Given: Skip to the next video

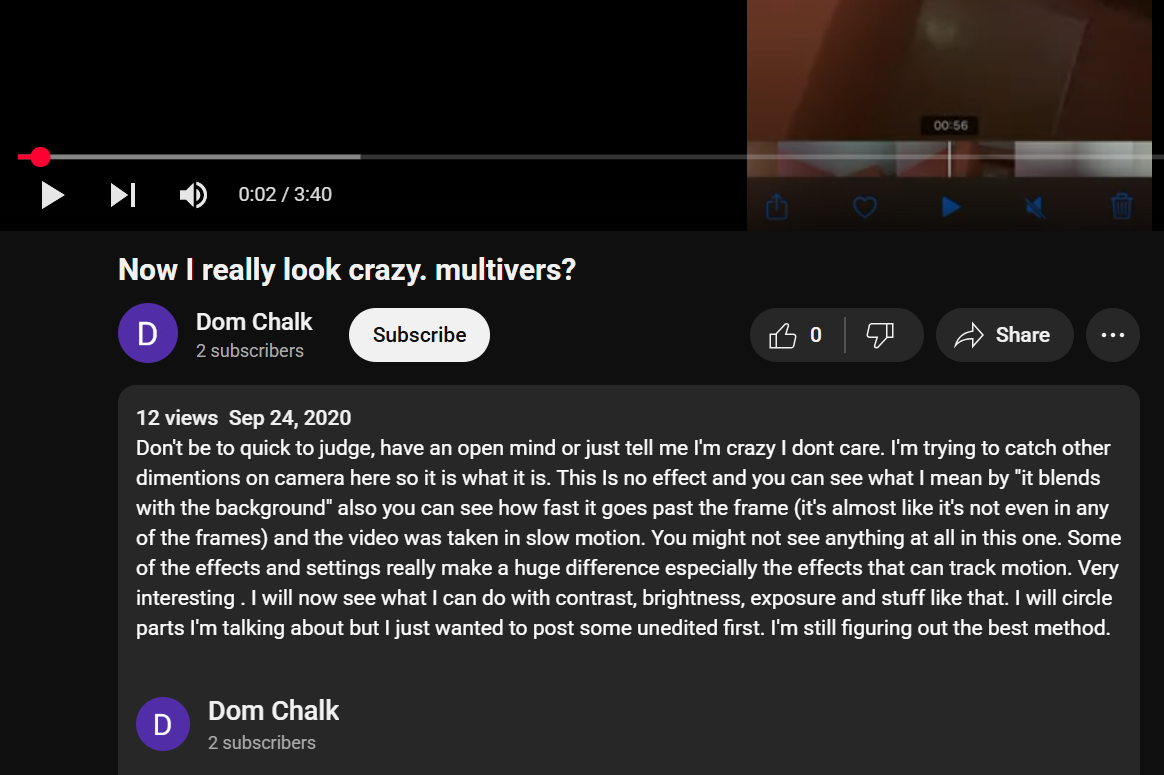Looking at the screenshot, I should click(123, 195).
